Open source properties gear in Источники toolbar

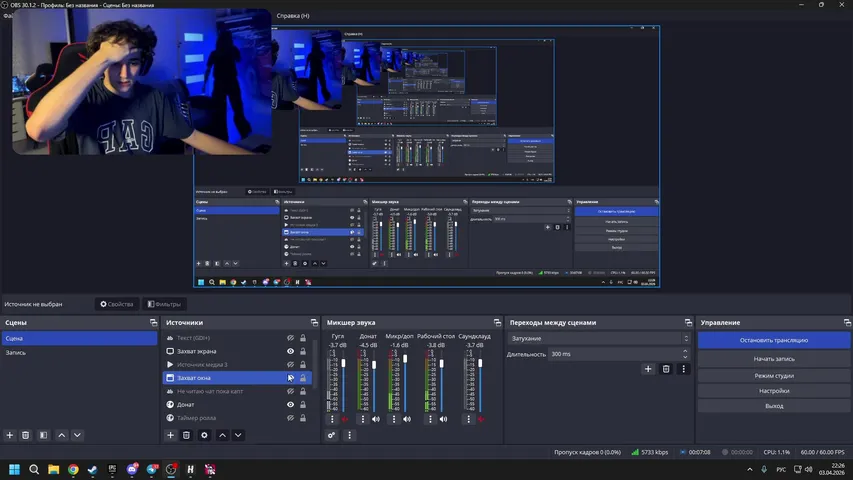pos(204,435)
